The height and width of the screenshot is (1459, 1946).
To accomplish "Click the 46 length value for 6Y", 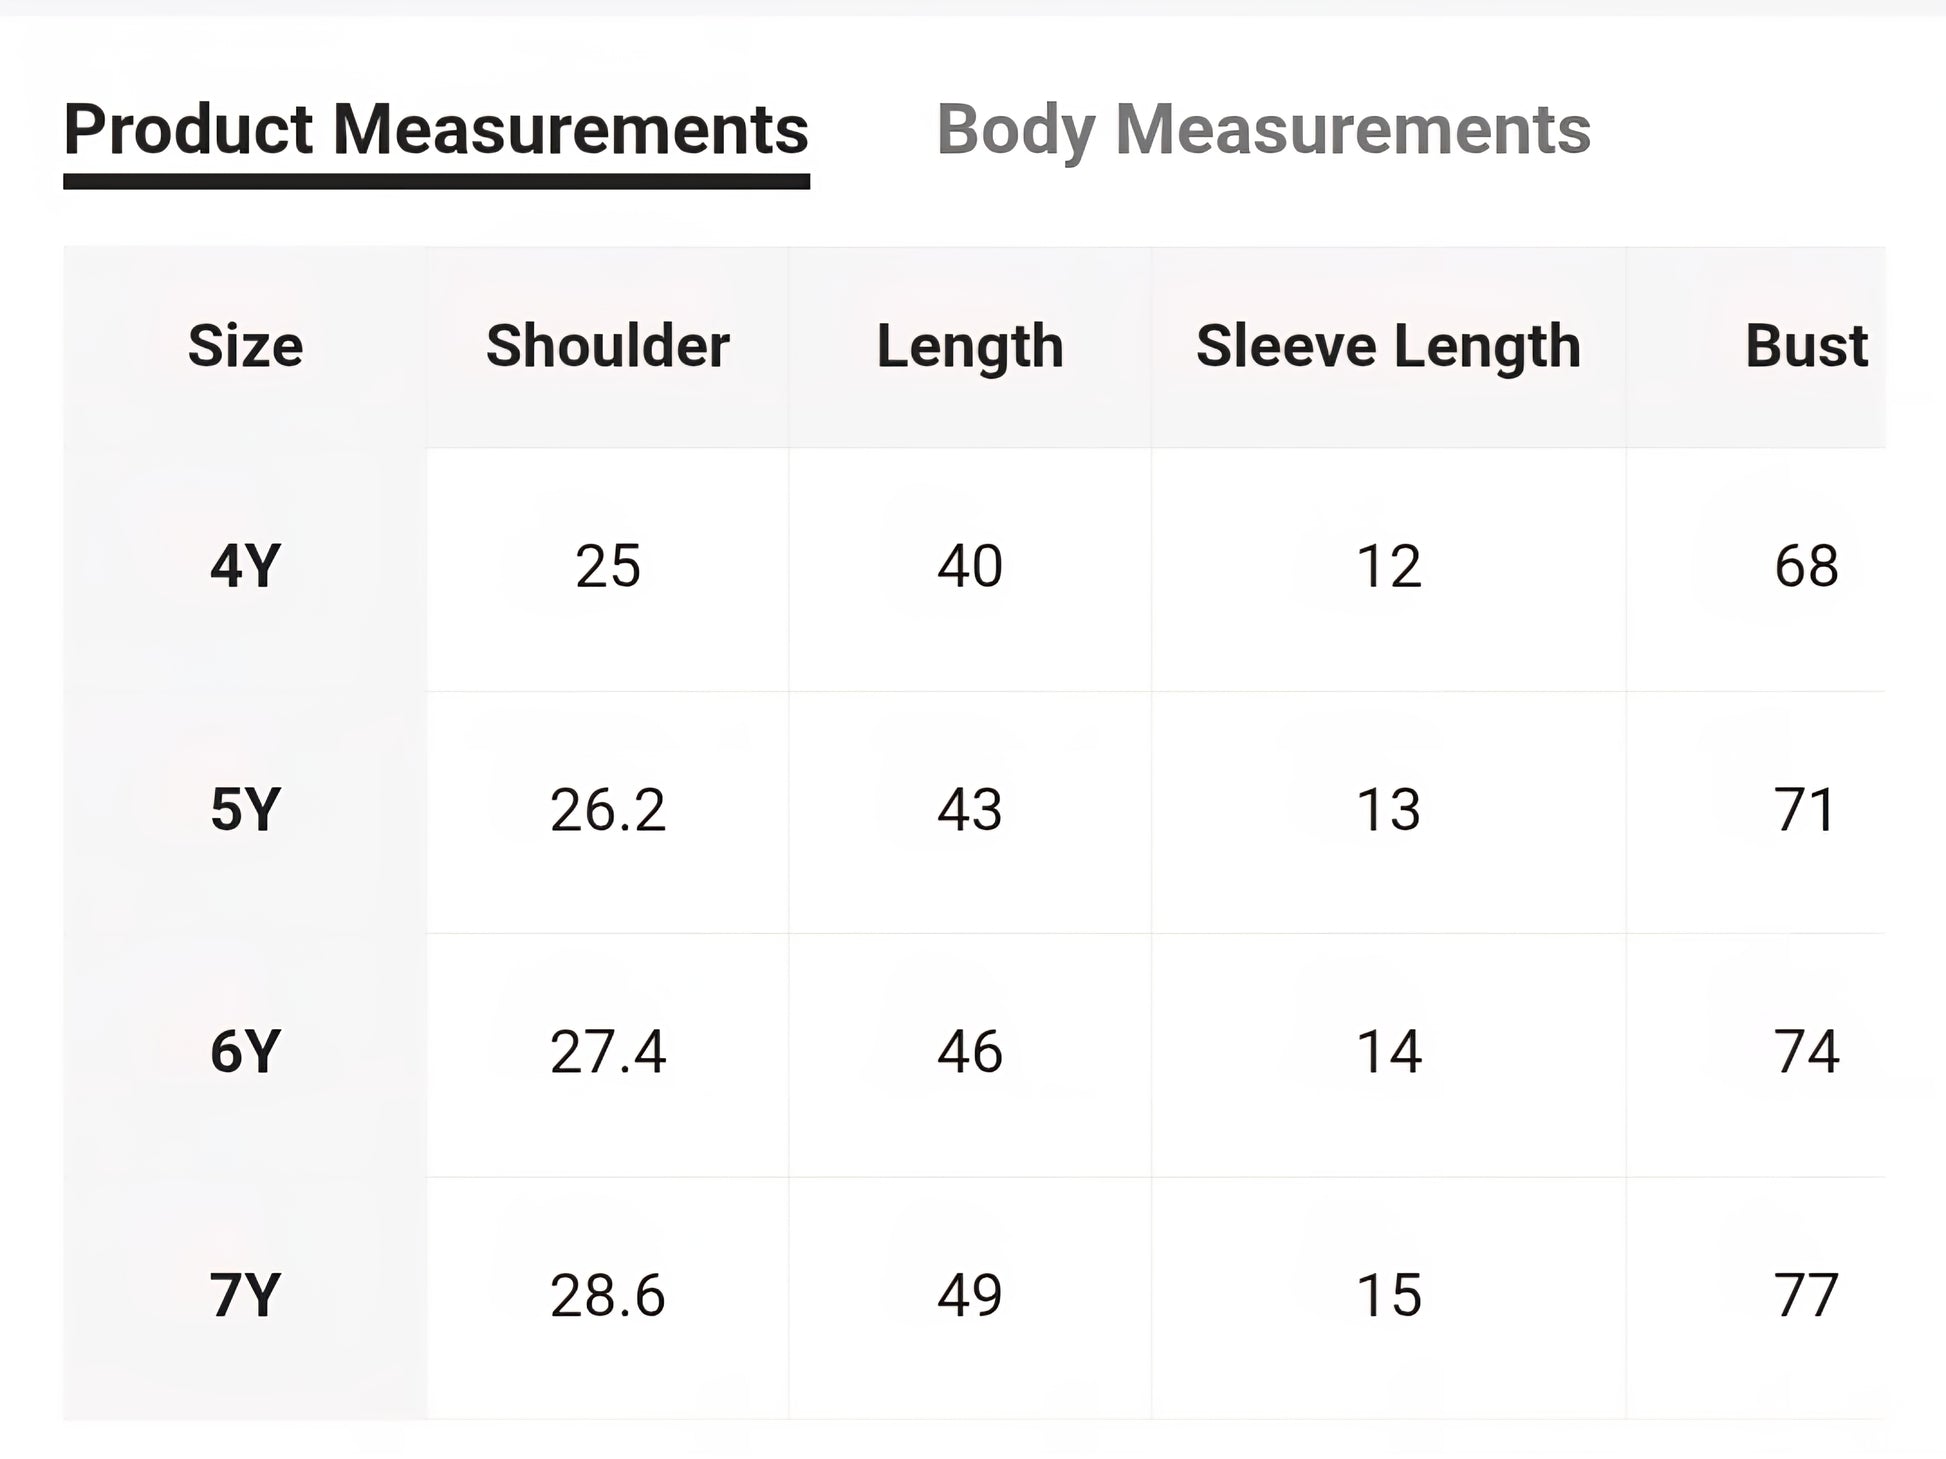I will click(x=970, y=1052).
